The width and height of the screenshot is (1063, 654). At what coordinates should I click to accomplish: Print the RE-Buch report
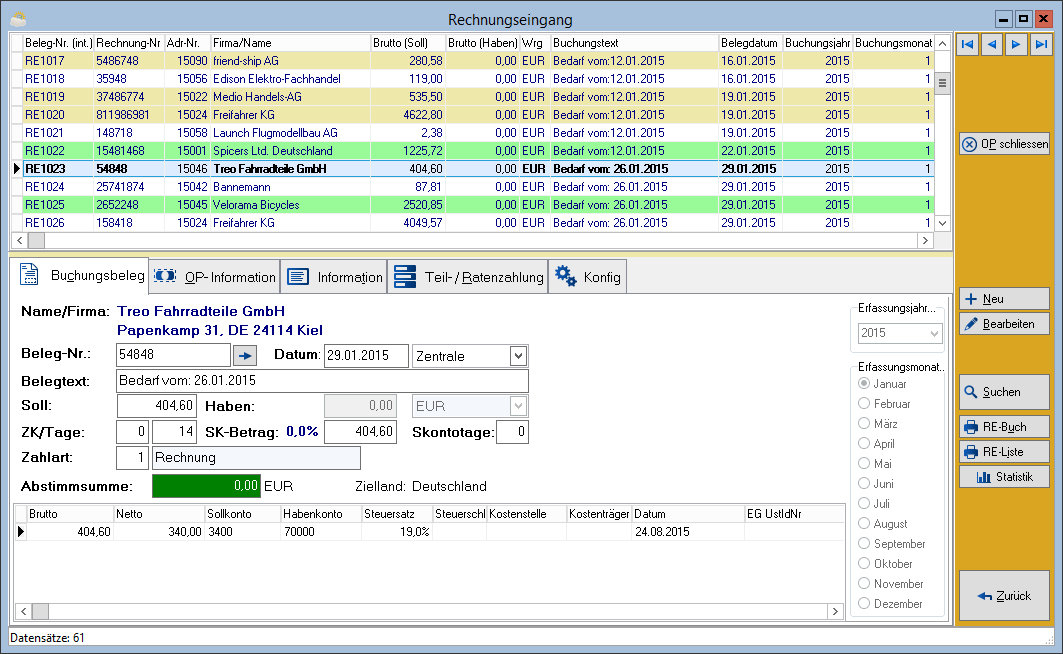click(1005, 427)
